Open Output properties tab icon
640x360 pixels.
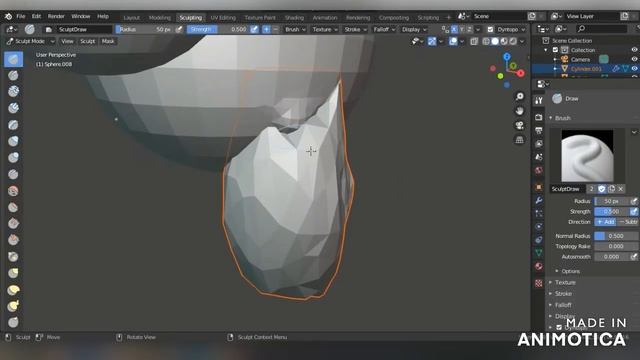(x=539, y=131)
